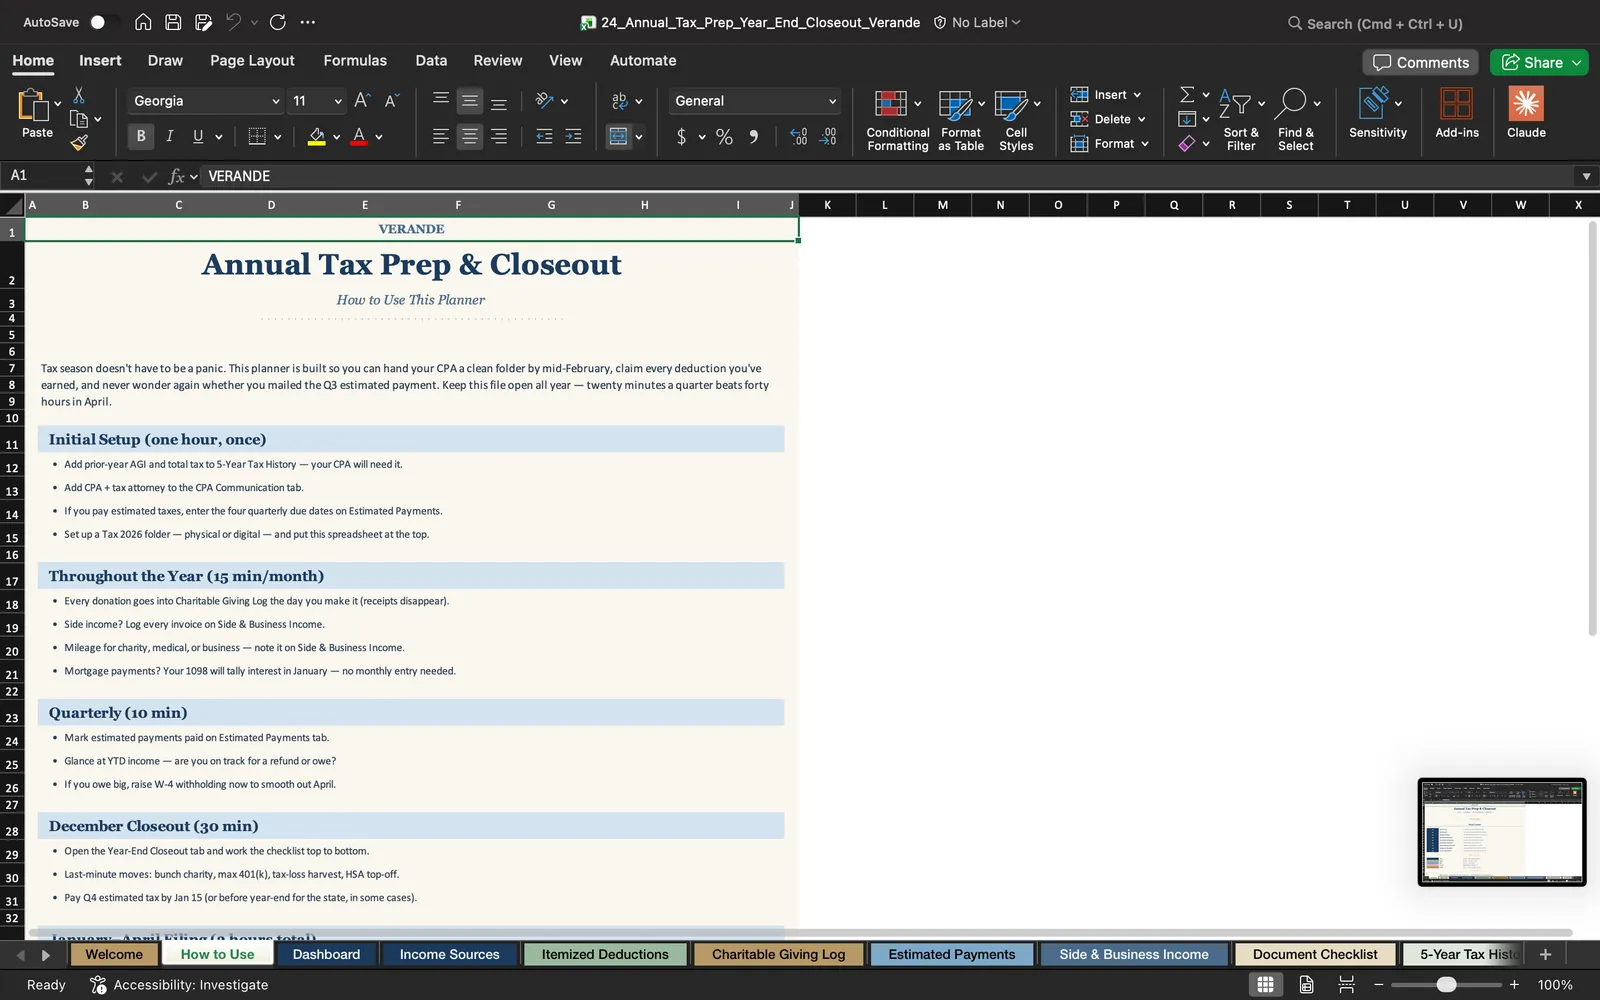Open the Formulas ribbon tab

point(355,61)
